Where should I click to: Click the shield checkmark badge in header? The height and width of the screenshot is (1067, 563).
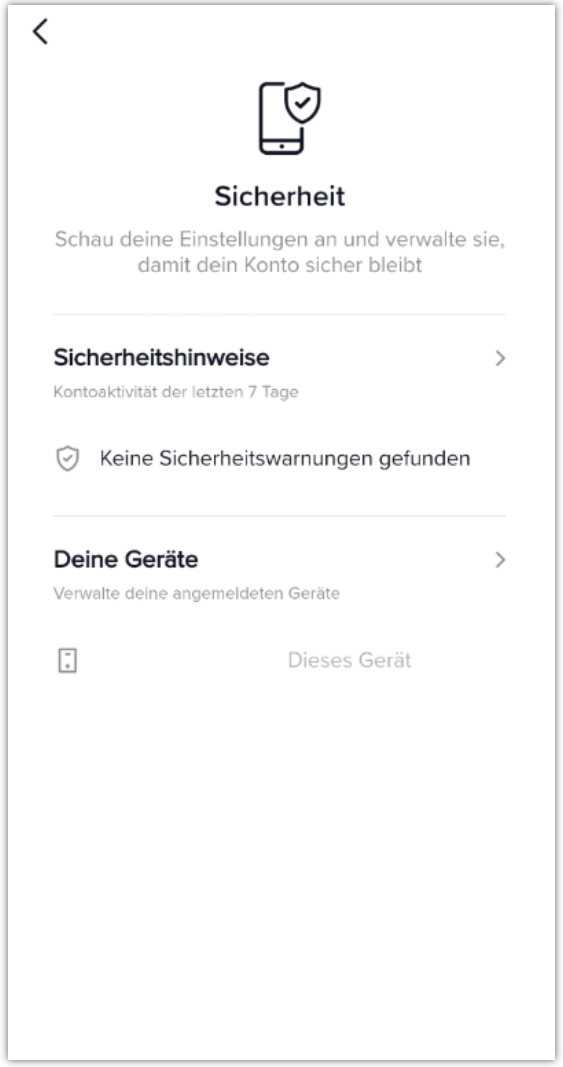pyautogui.click(x=302, y=103)
